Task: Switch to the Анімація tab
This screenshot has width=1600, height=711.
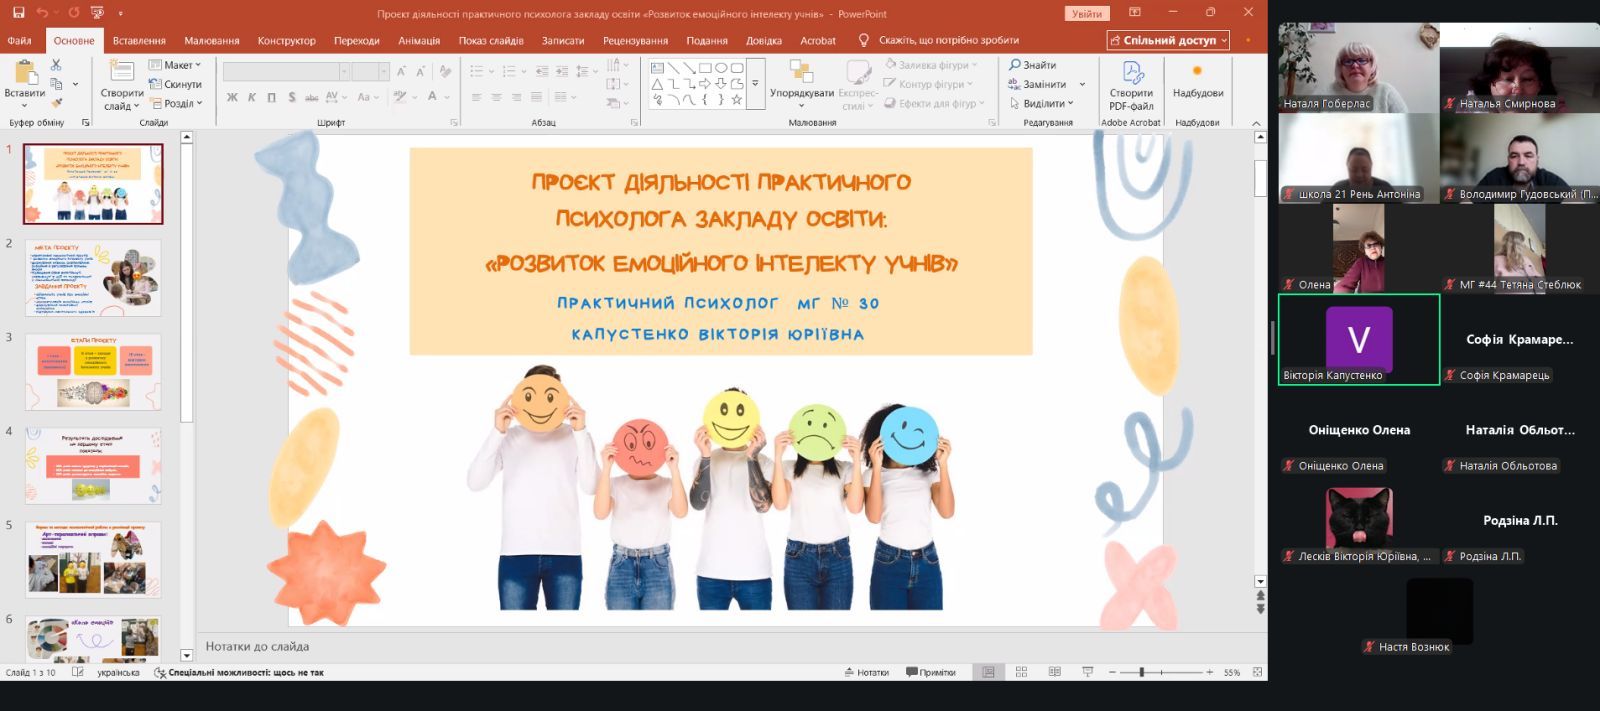Action: click(x=419, y=41)
